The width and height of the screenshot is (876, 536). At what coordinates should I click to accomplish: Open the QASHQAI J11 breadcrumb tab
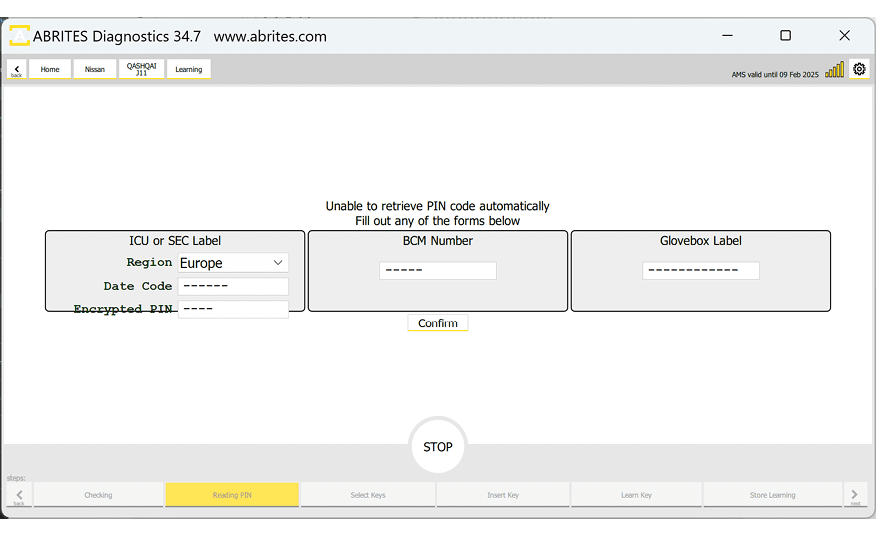tap(141, 69)
